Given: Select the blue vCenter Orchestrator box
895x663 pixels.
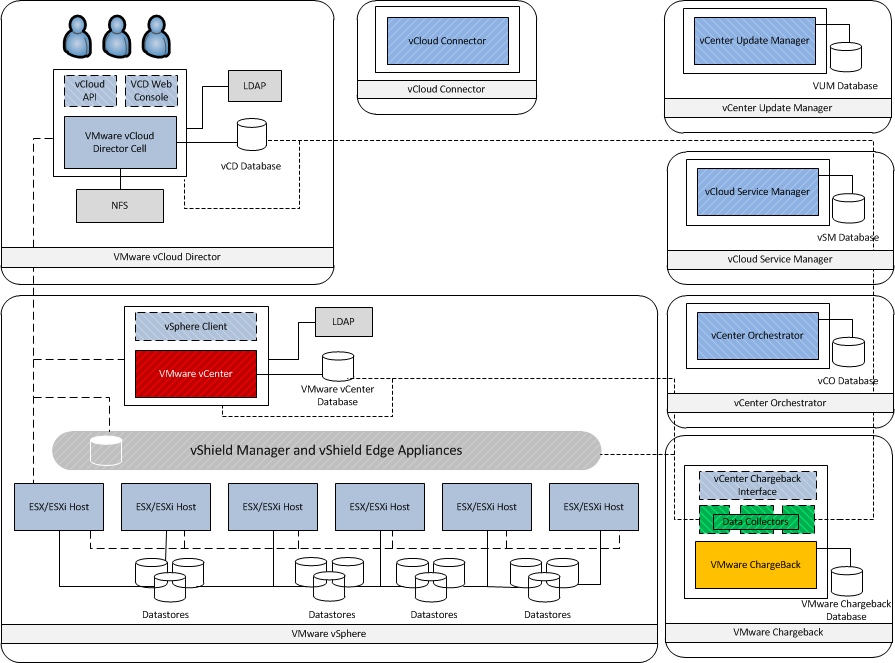Looking at the screenshot, I should point(757,336).
